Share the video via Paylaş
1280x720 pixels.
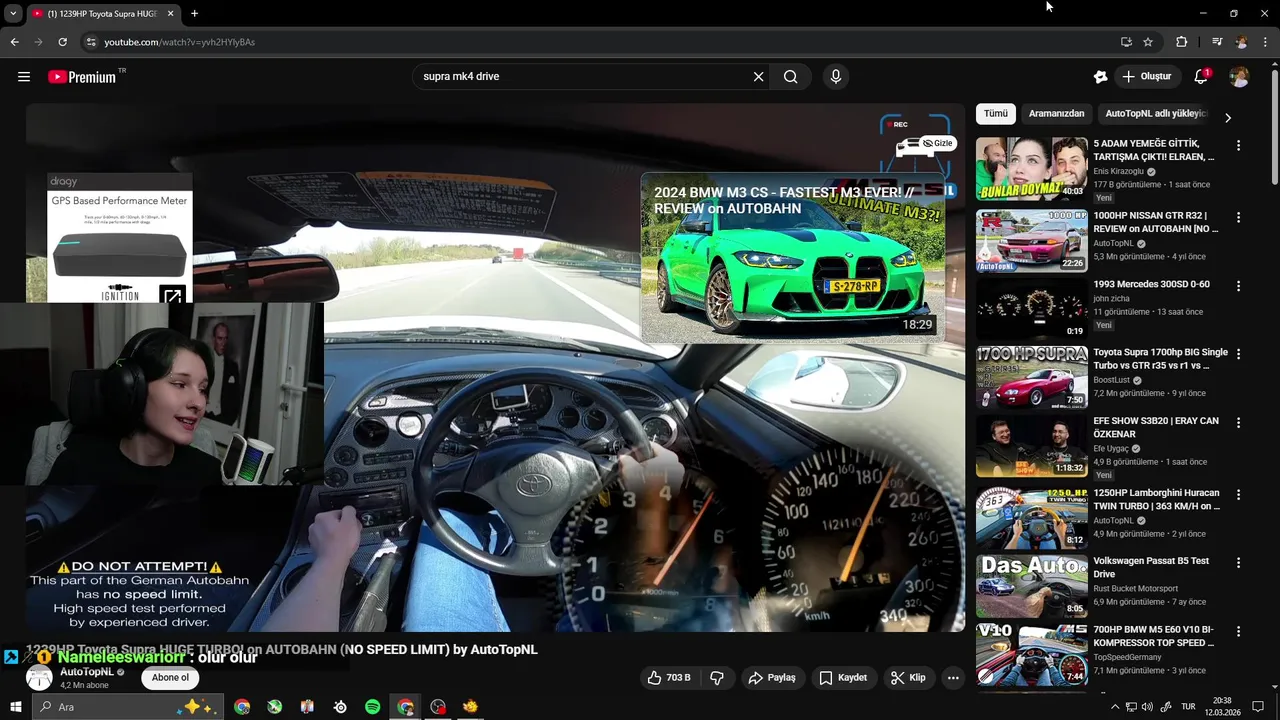[772, 678]
